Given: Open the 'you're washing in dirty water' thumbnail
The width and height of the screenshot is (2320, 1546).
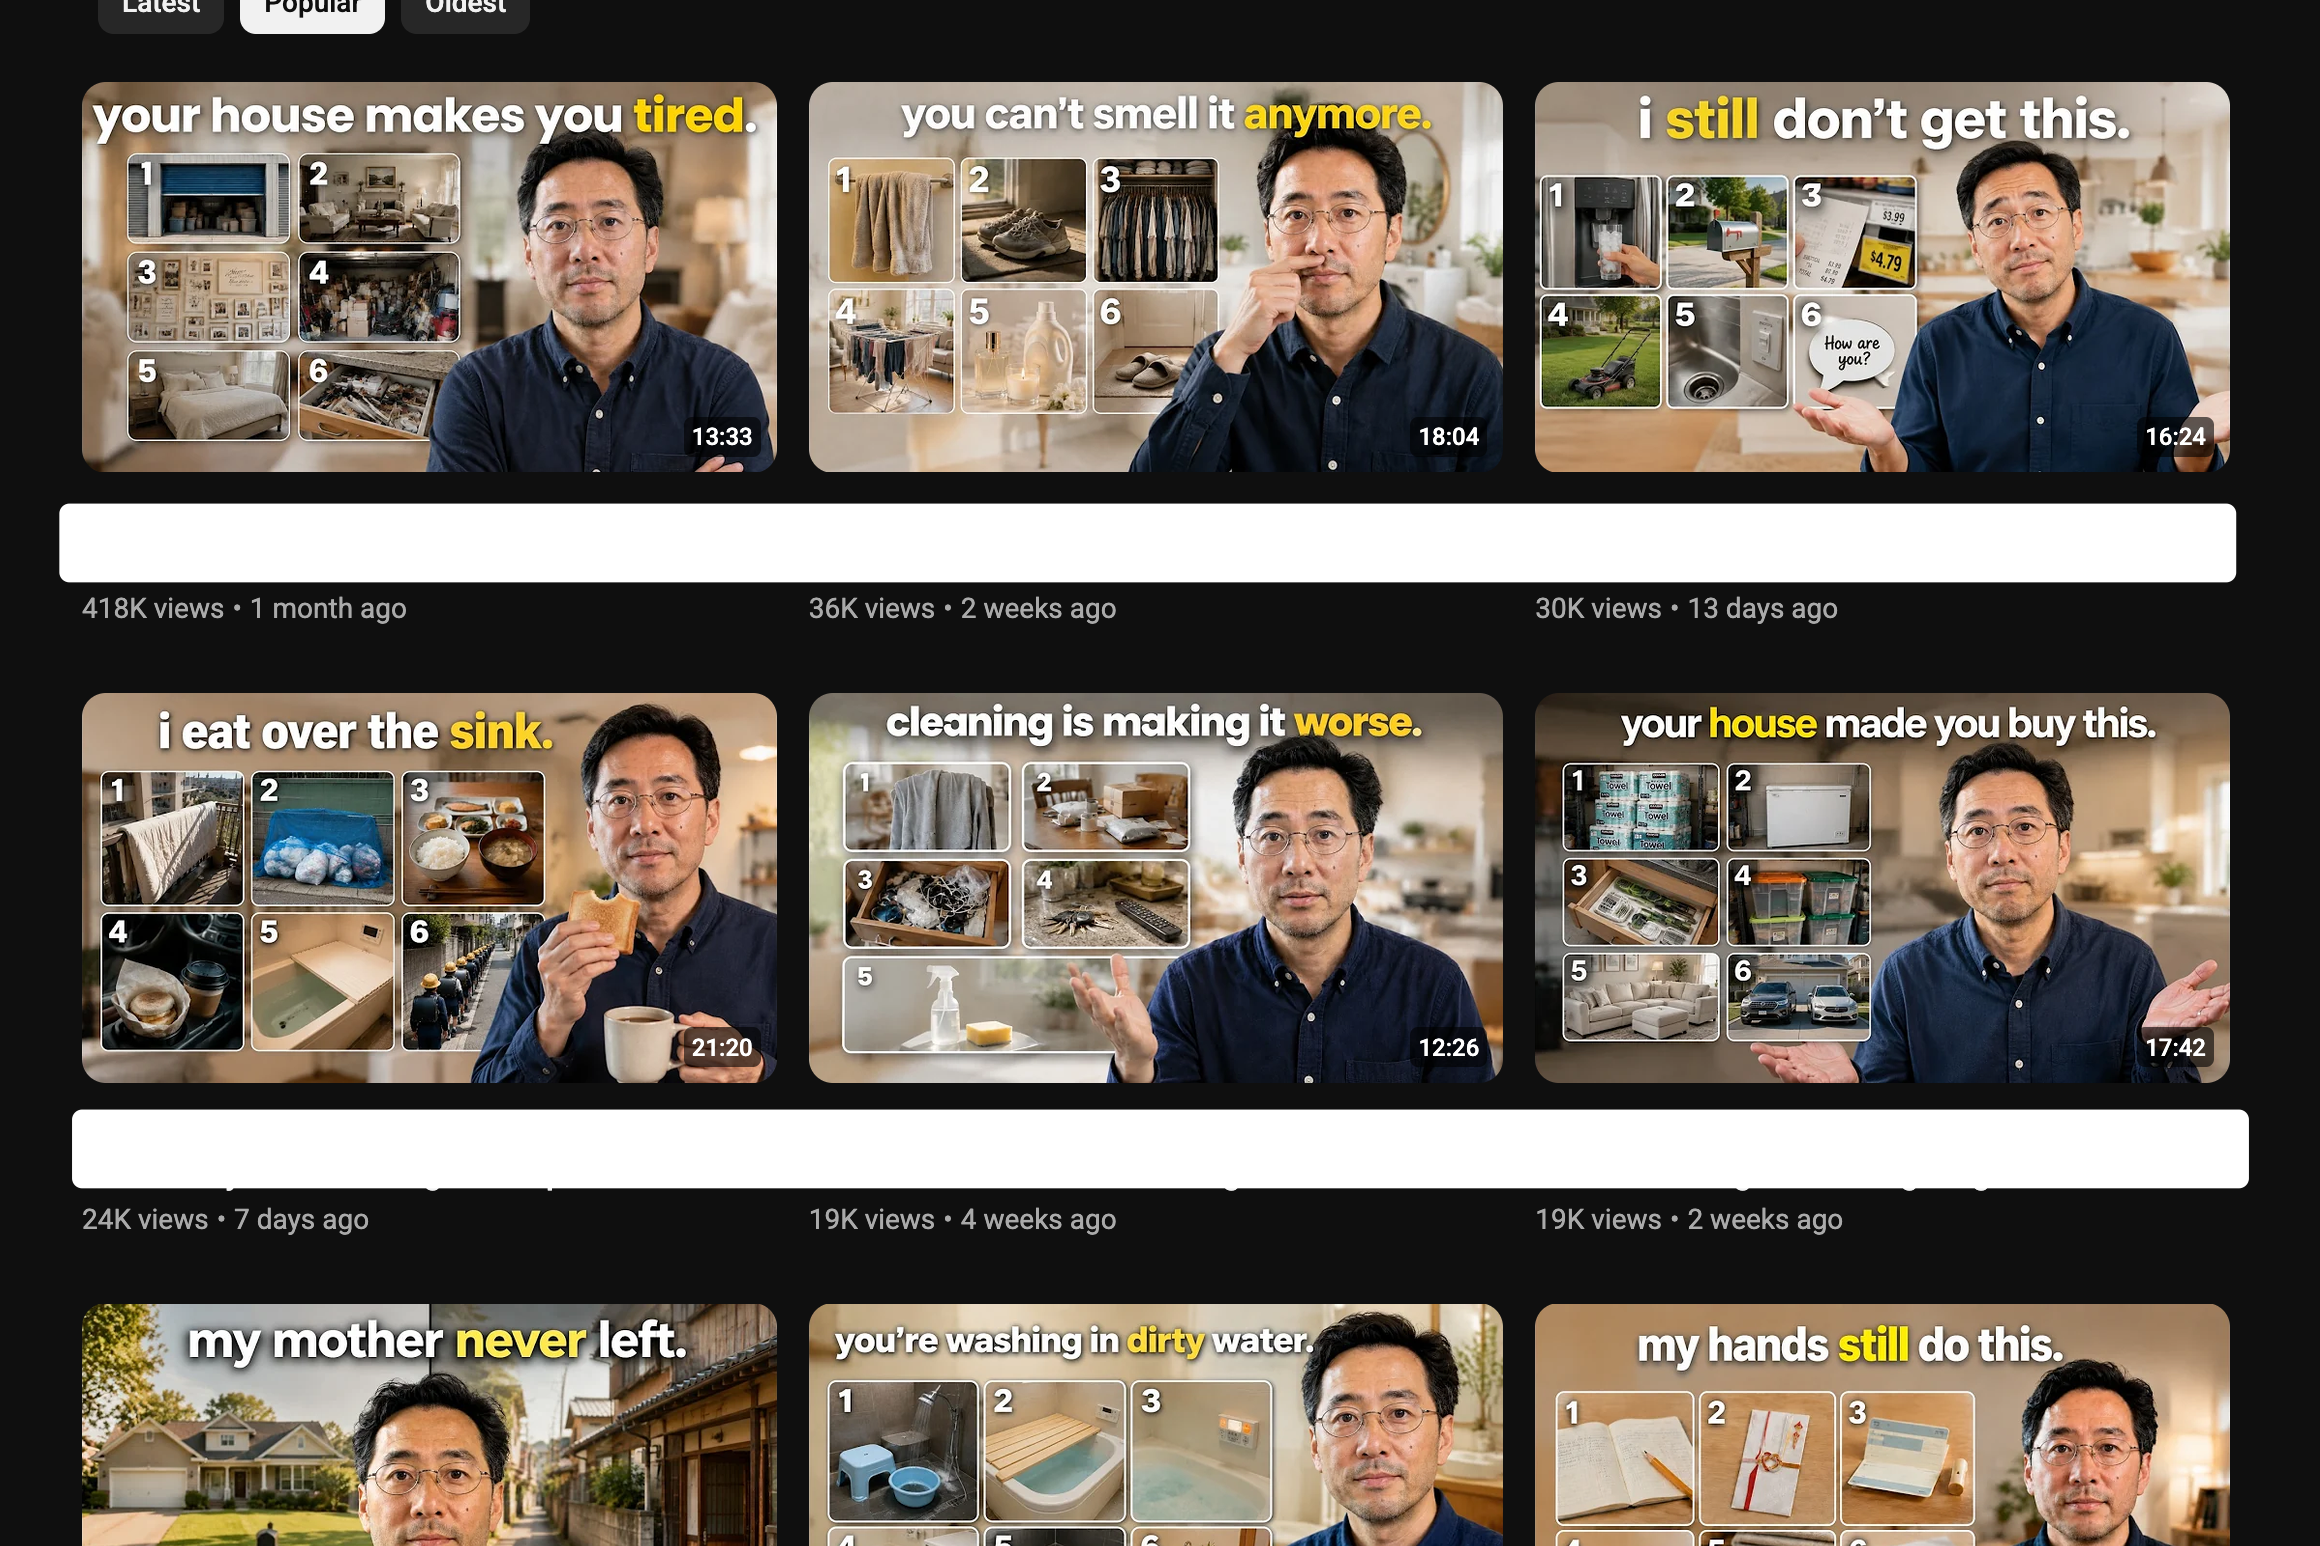Looking at the screenshot, I should (1155, 1425).
